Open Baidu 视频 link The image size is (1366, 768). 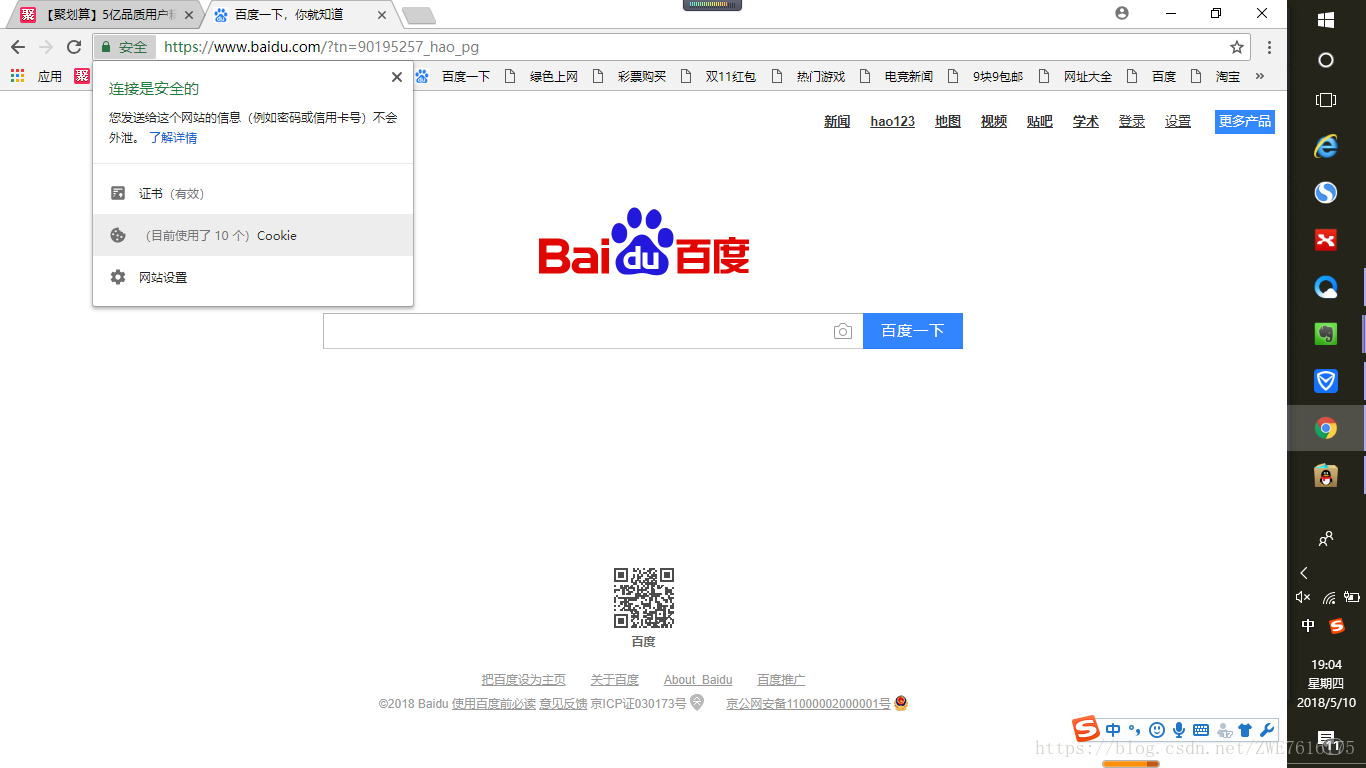[x=994, y=121]
